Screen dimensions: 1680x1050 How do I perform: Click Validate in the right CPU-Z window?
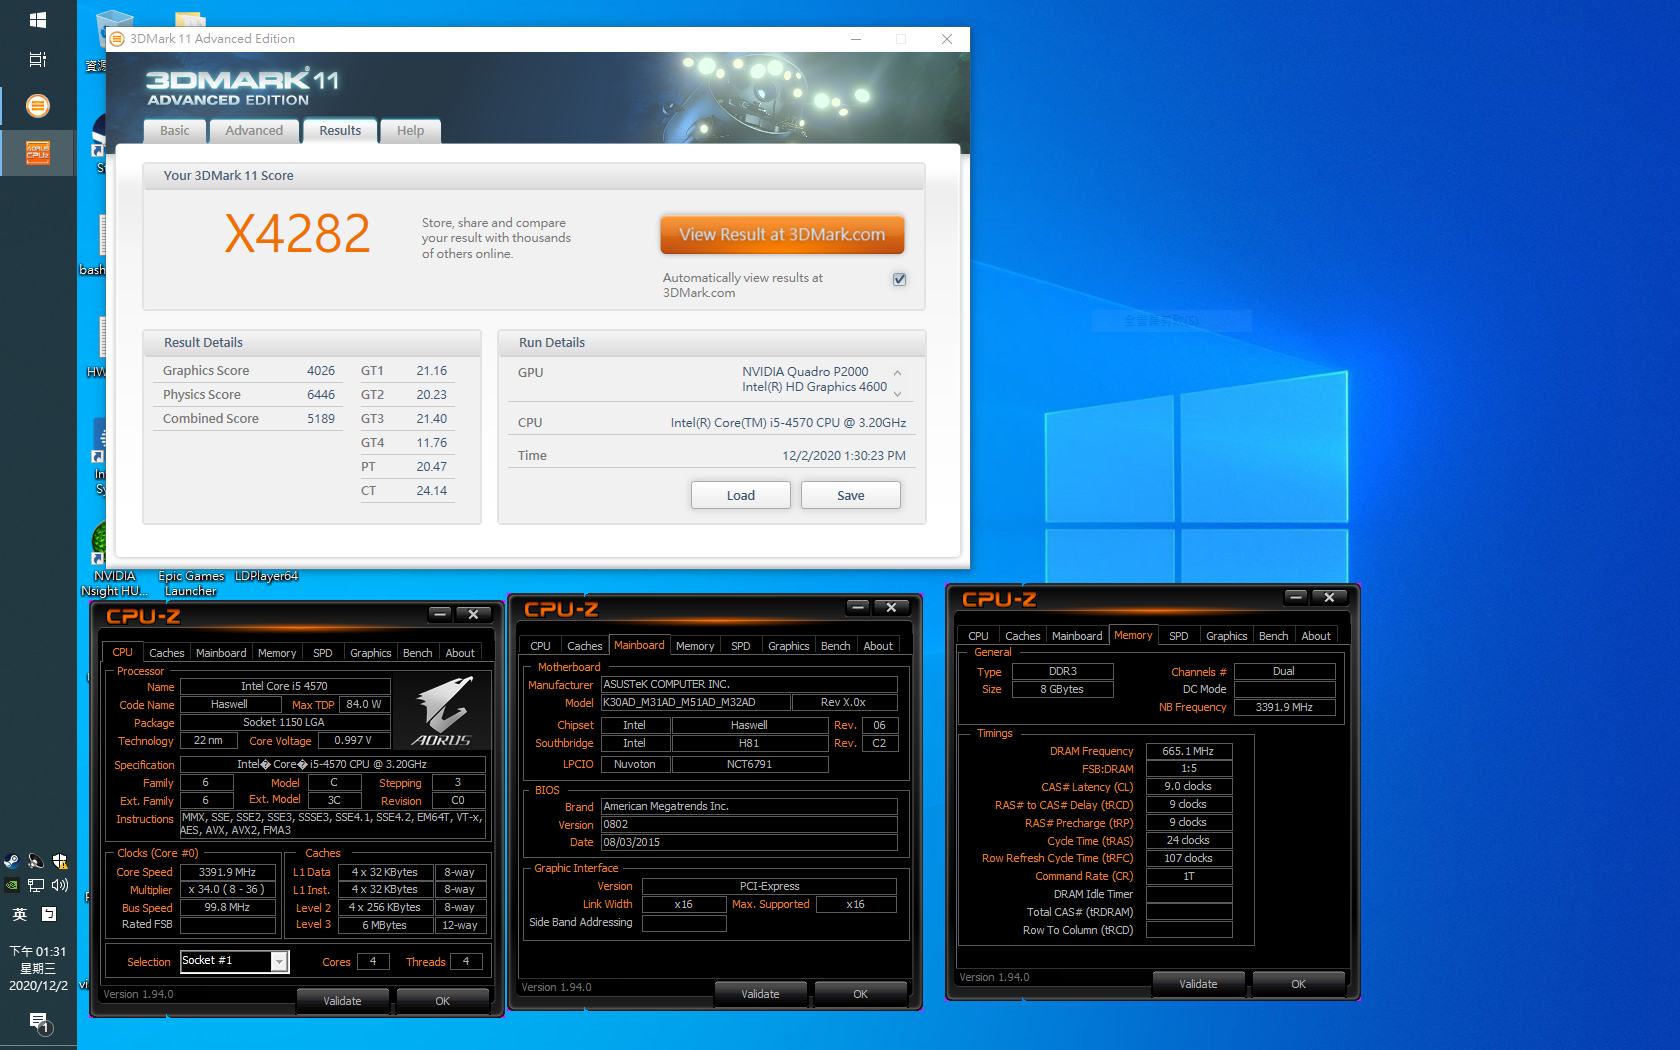1198,984
